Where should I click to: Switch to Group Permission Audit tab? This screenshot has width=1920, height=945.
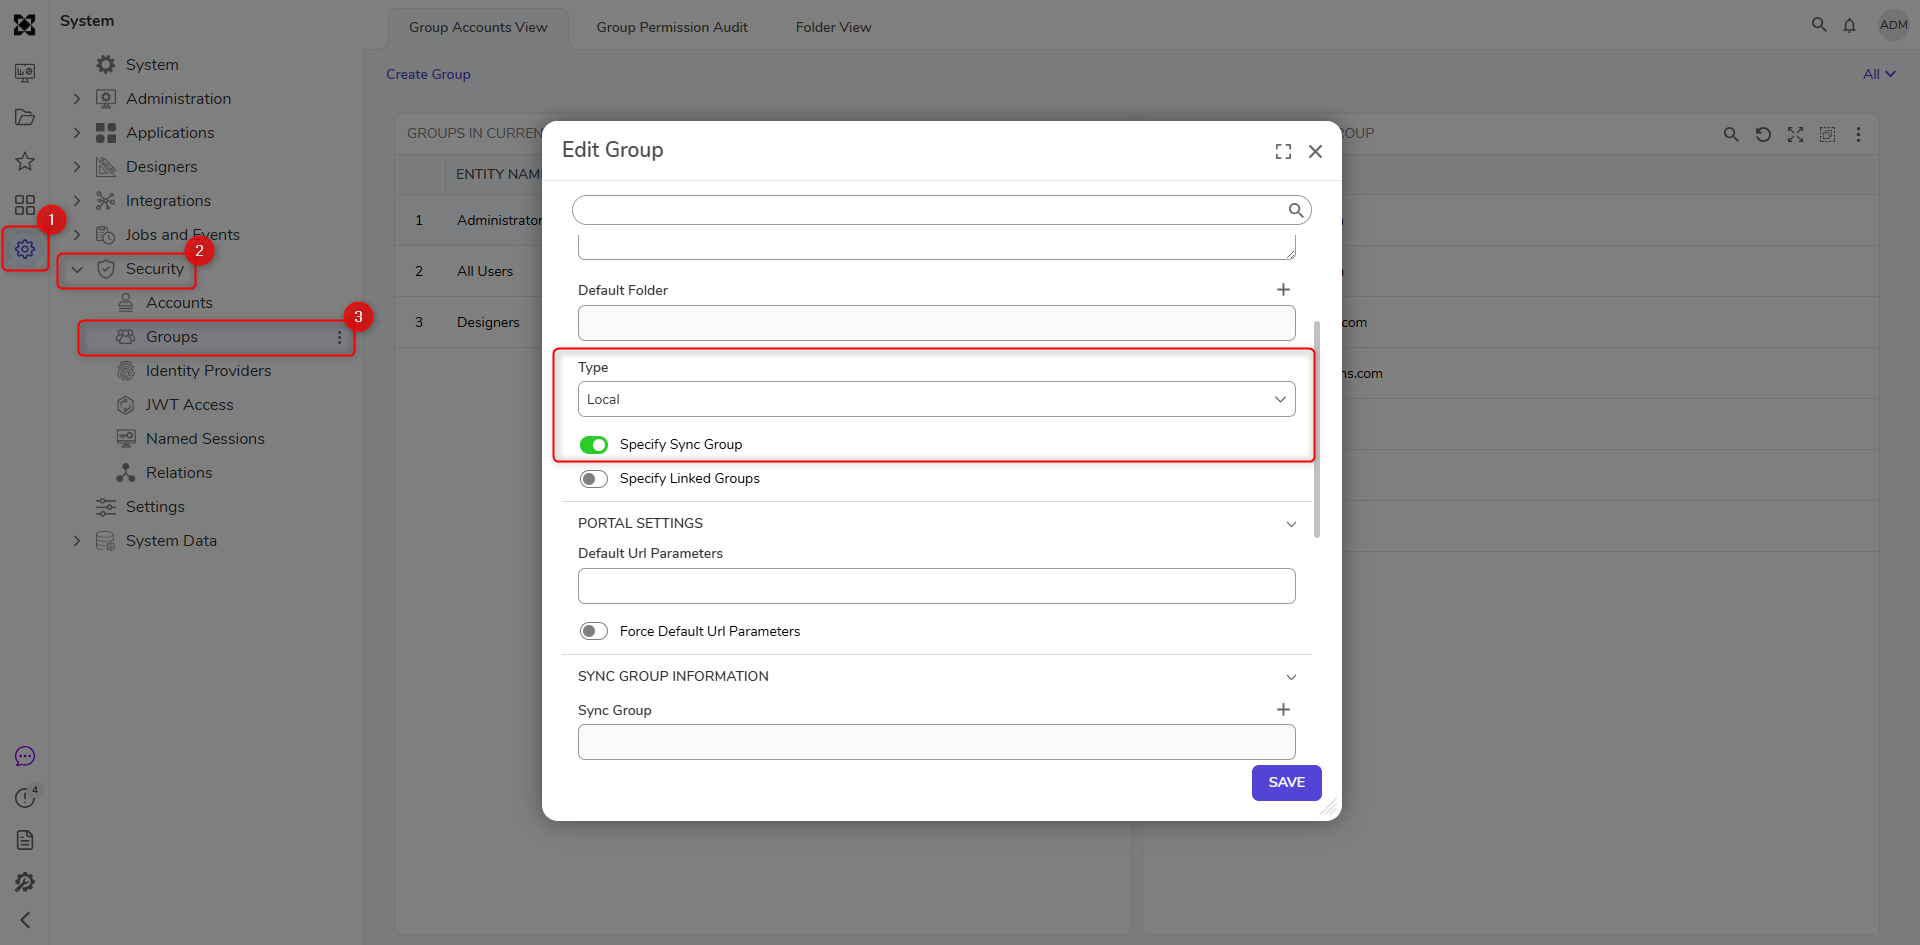672,28
